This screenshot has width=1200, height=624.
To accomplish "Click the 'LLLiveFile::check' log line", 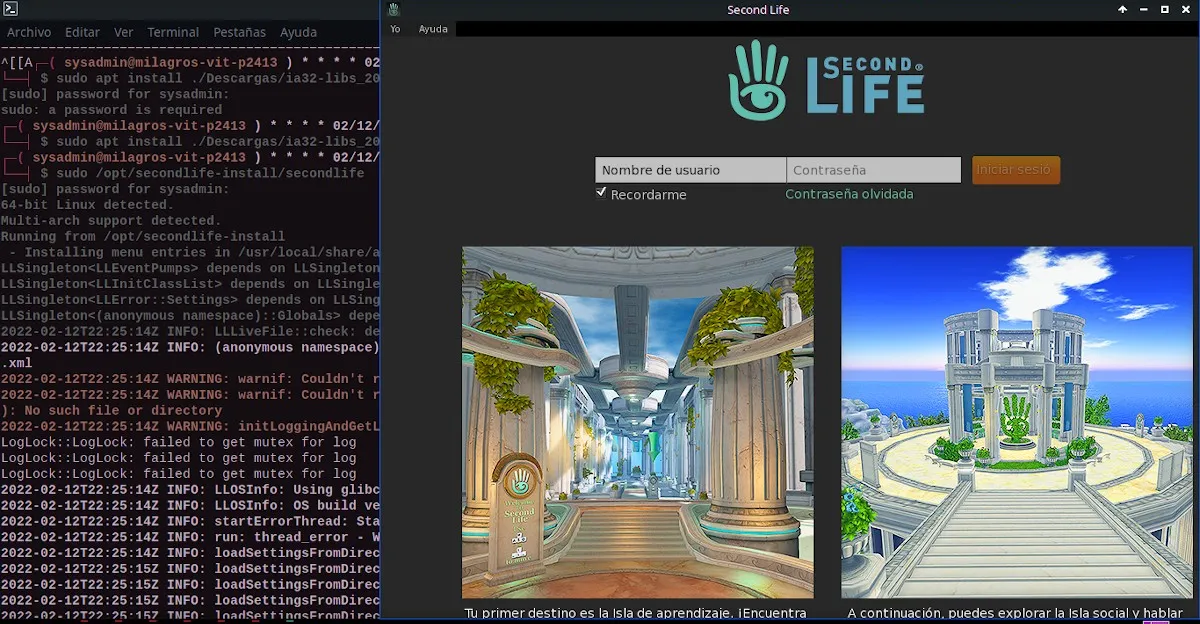I will (x=190, y=331).
